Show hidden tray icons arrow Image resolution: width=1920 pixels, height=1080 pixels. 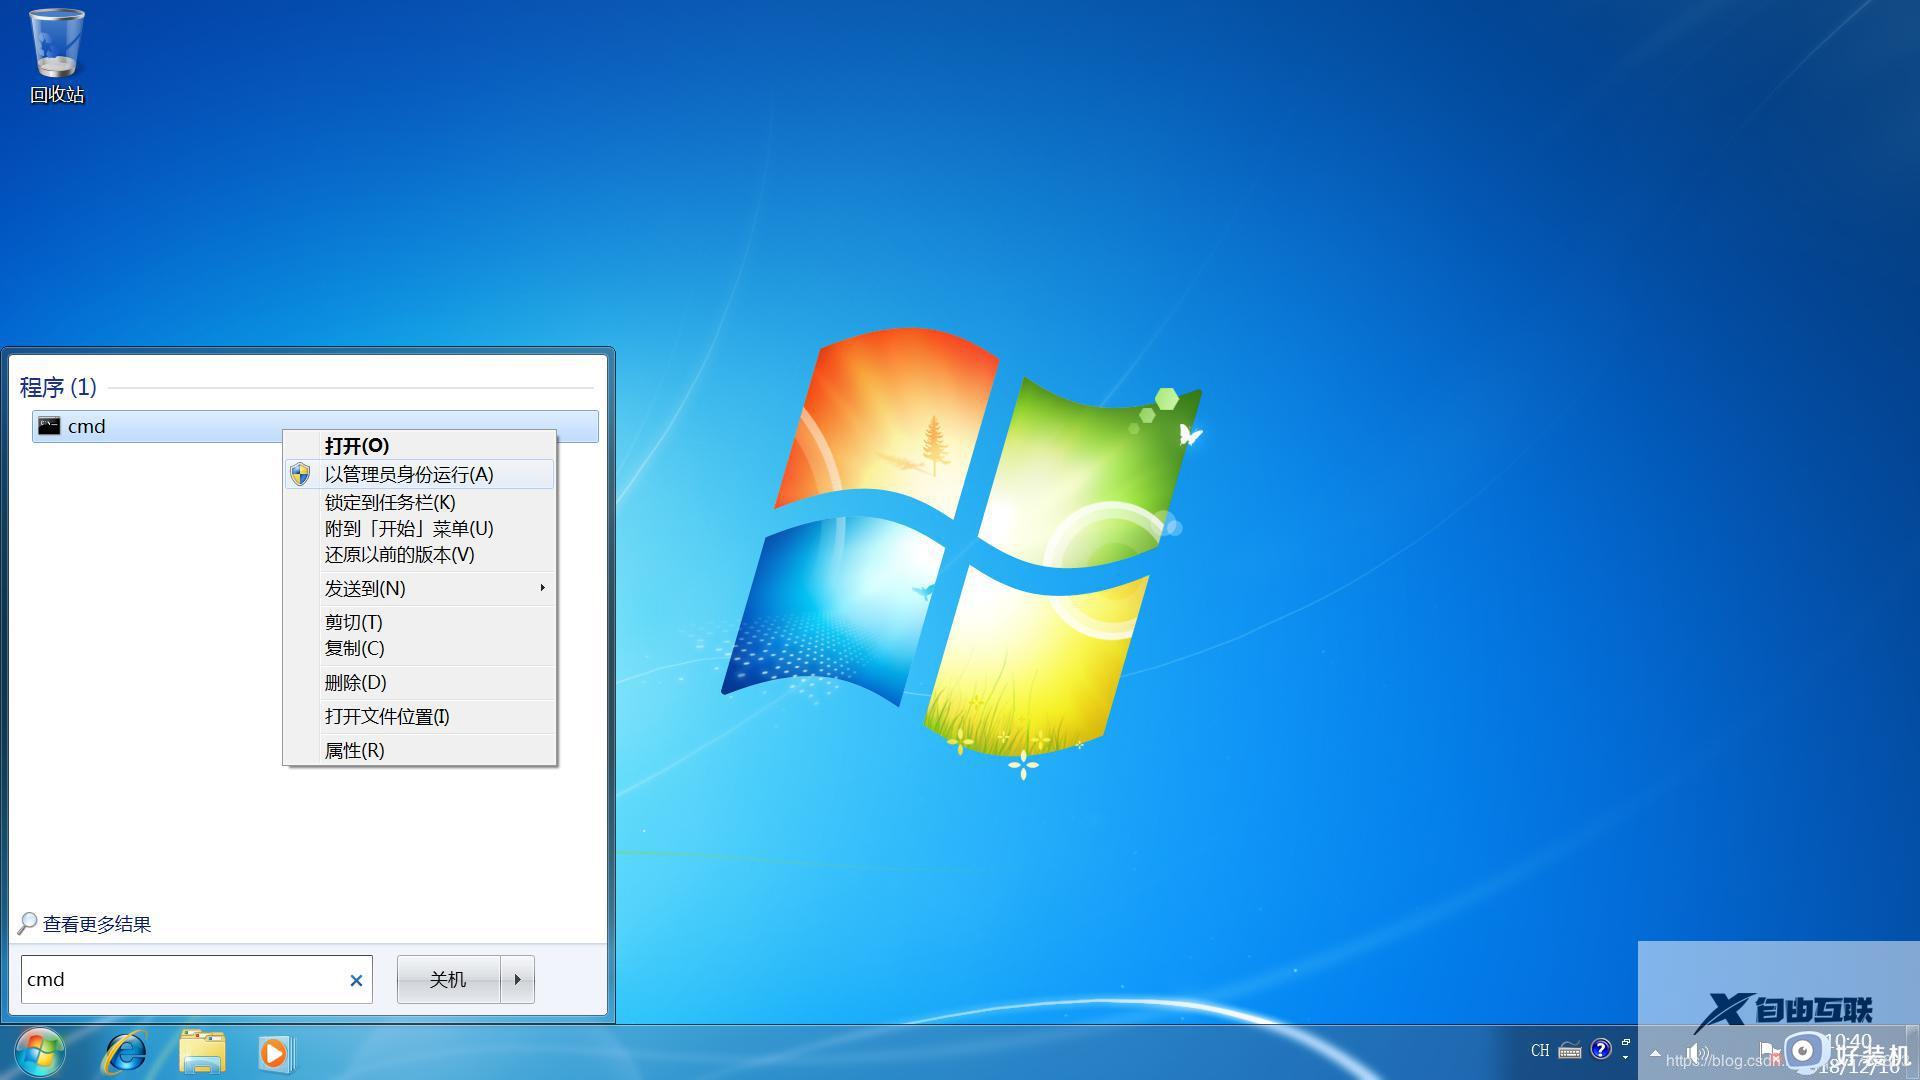(x=1655, y=1052)
